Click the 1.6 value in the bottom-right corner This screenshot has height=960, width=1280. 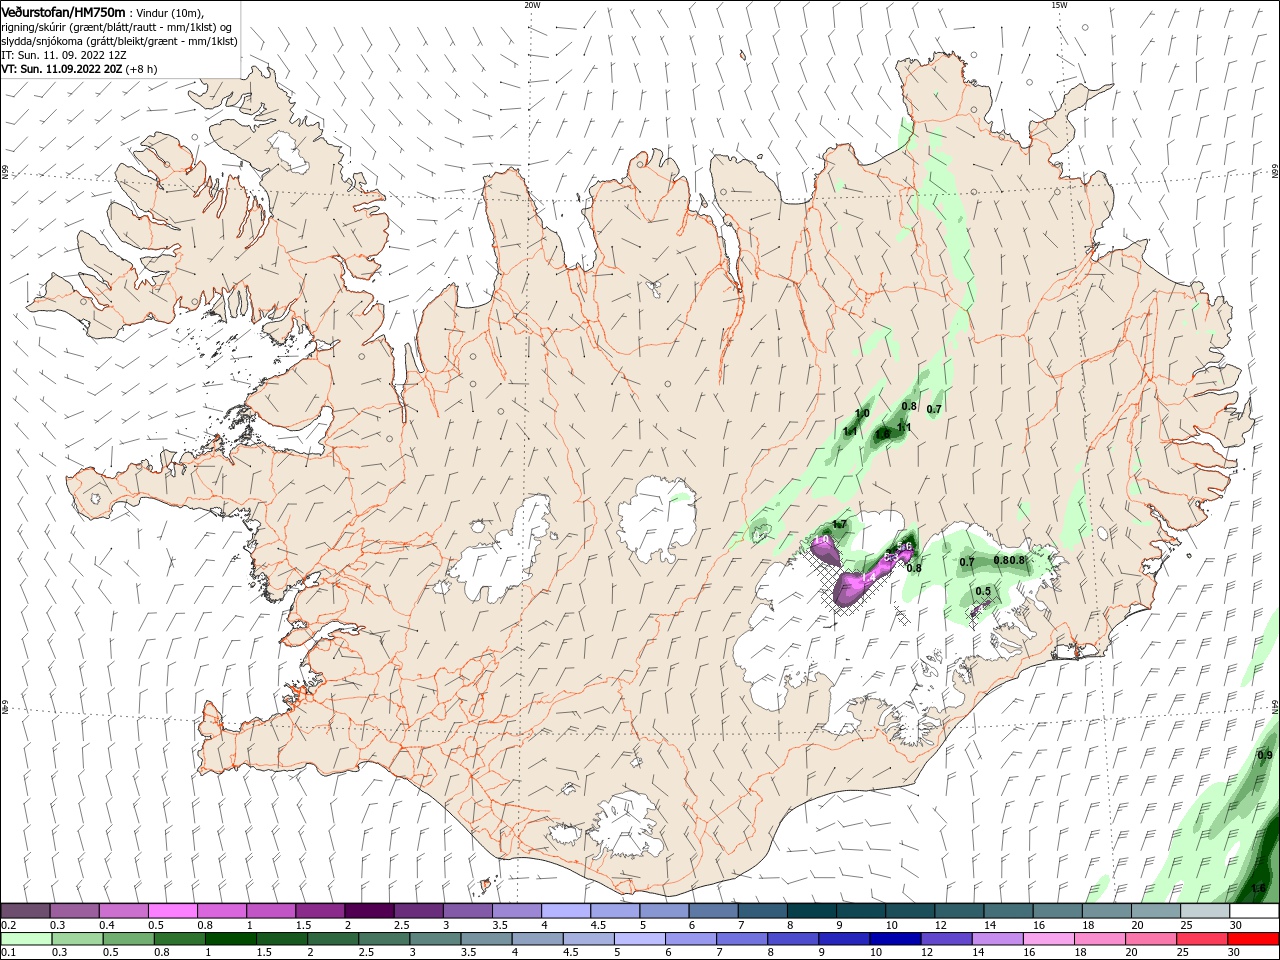point(1258,888)
